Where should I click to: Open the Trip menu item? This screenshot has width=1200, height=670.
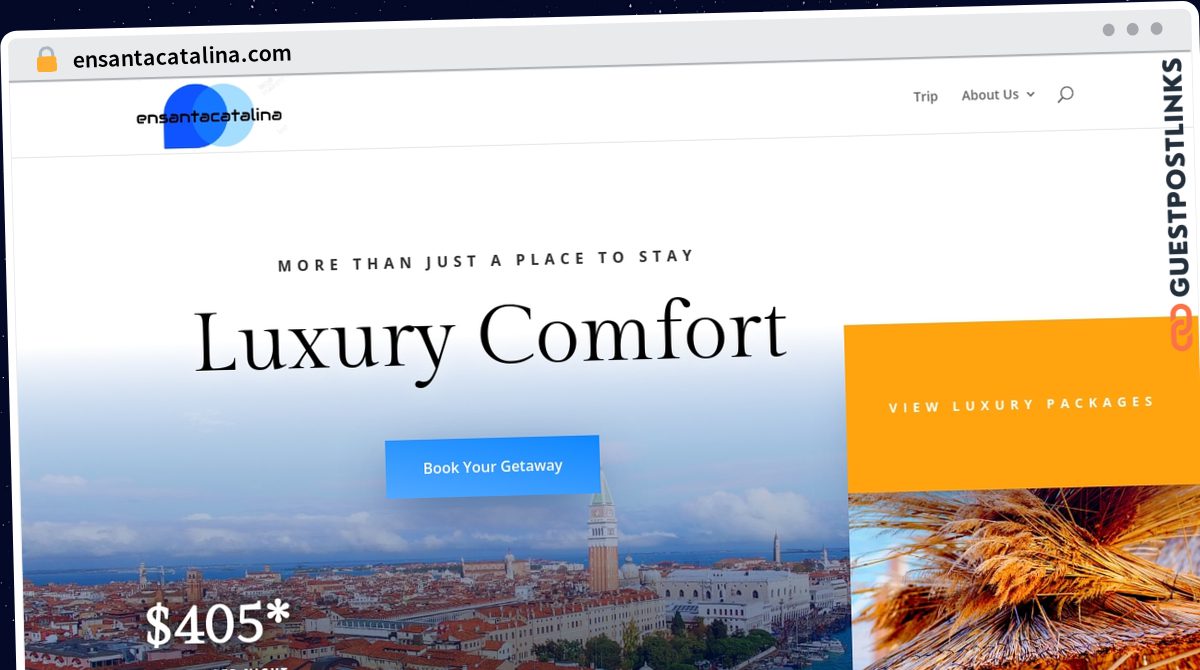click(925, 96)
